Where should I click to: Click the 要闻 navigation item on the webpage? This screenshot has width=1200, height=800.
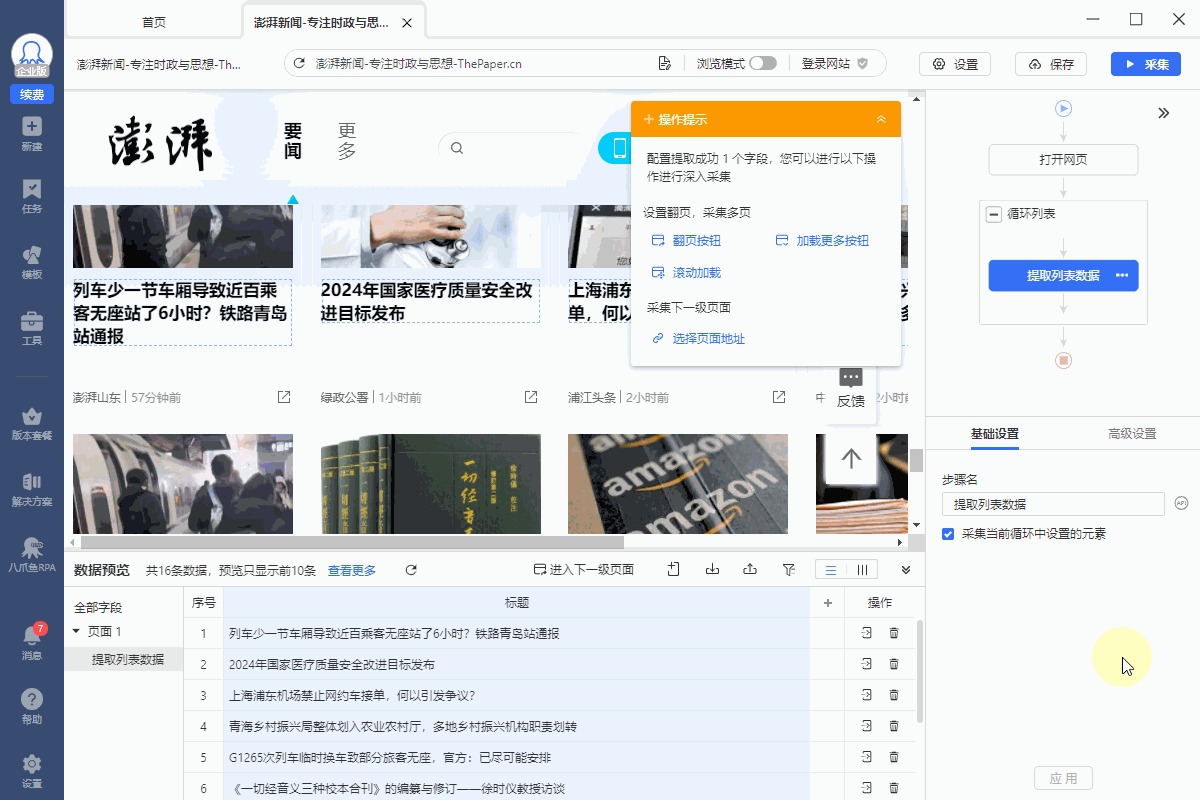click(293, 141)
